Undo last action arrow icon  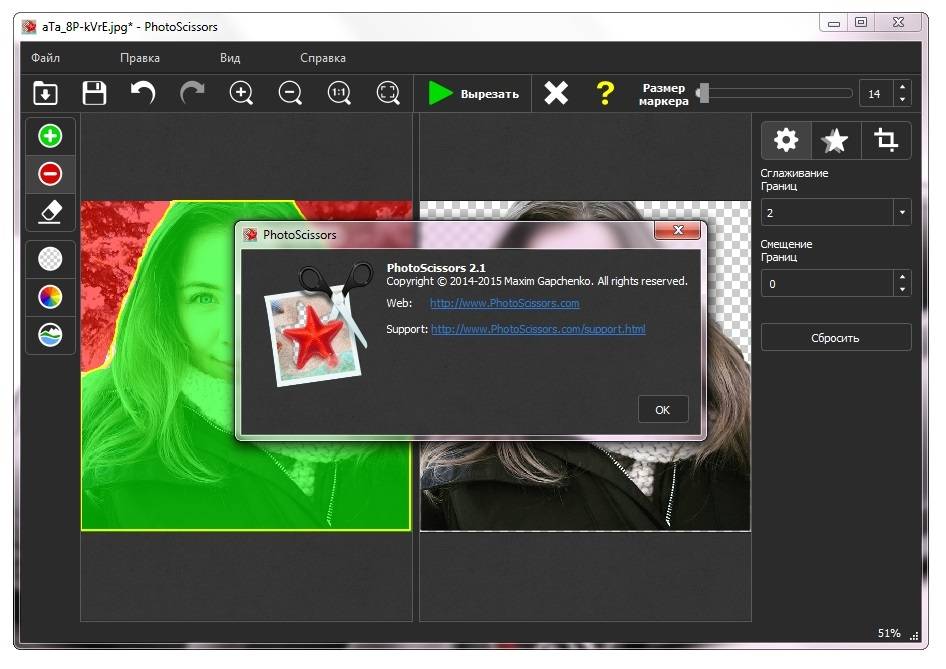143,94
